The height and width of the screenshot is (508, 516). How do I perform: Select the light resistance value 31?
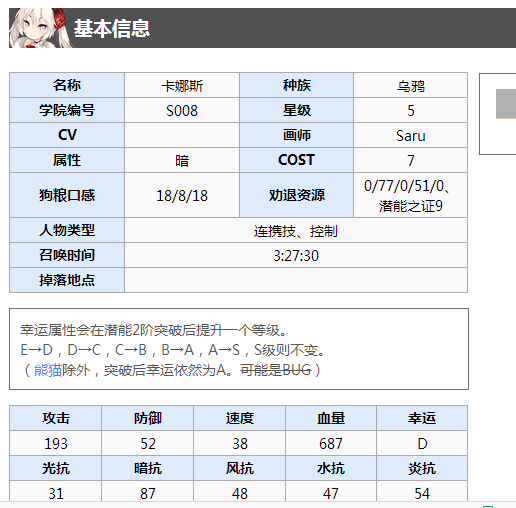click(x=56, y=494)
